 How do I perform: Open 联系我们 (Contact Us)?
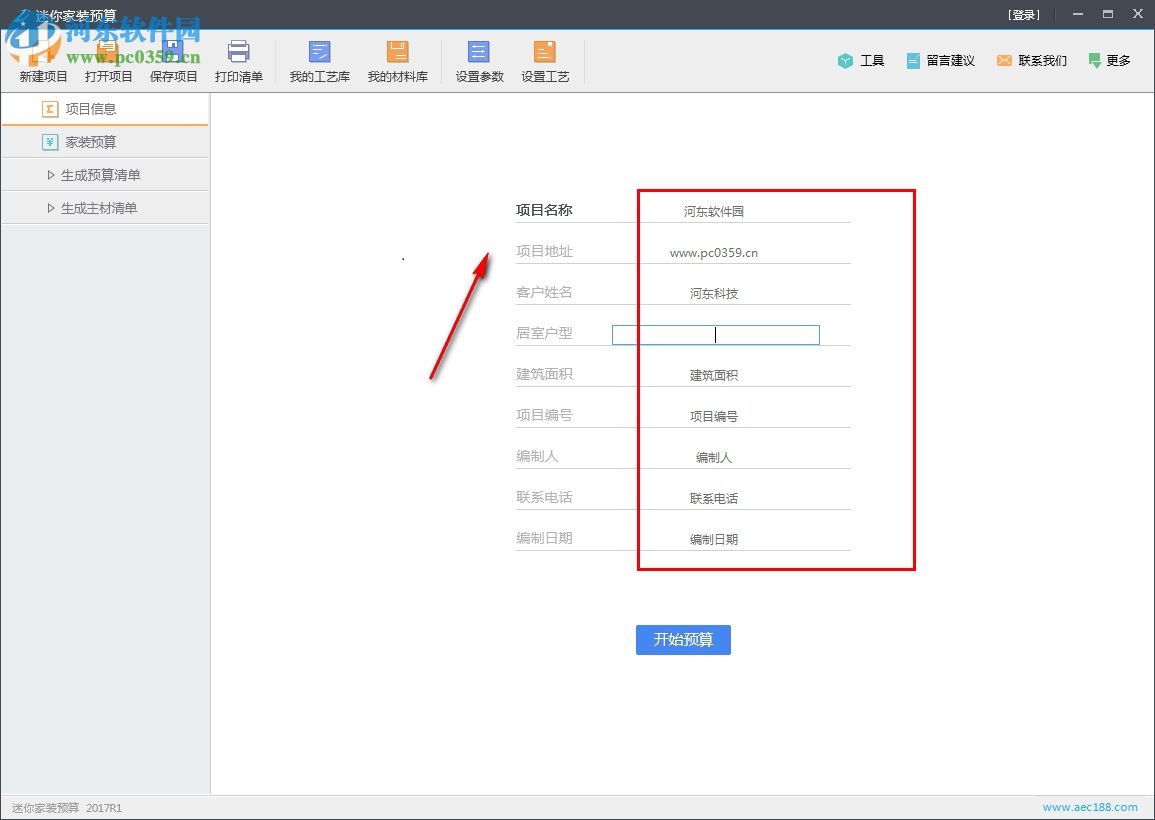click(1031, 60)
